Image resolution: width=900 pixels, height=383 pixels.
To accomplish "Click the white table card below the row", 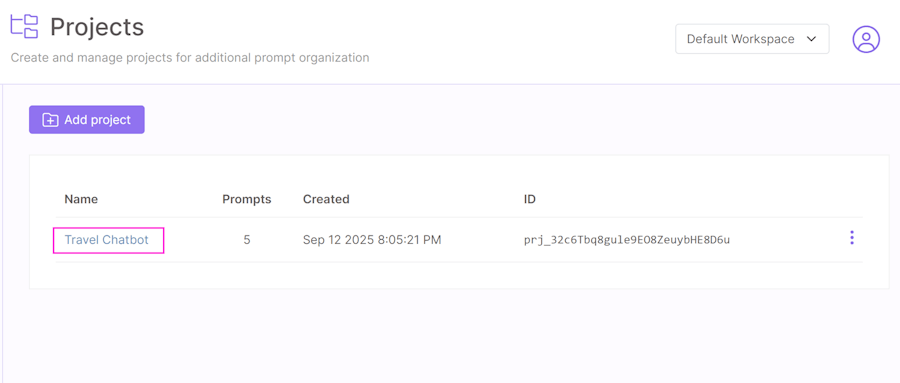I will 459,276.
